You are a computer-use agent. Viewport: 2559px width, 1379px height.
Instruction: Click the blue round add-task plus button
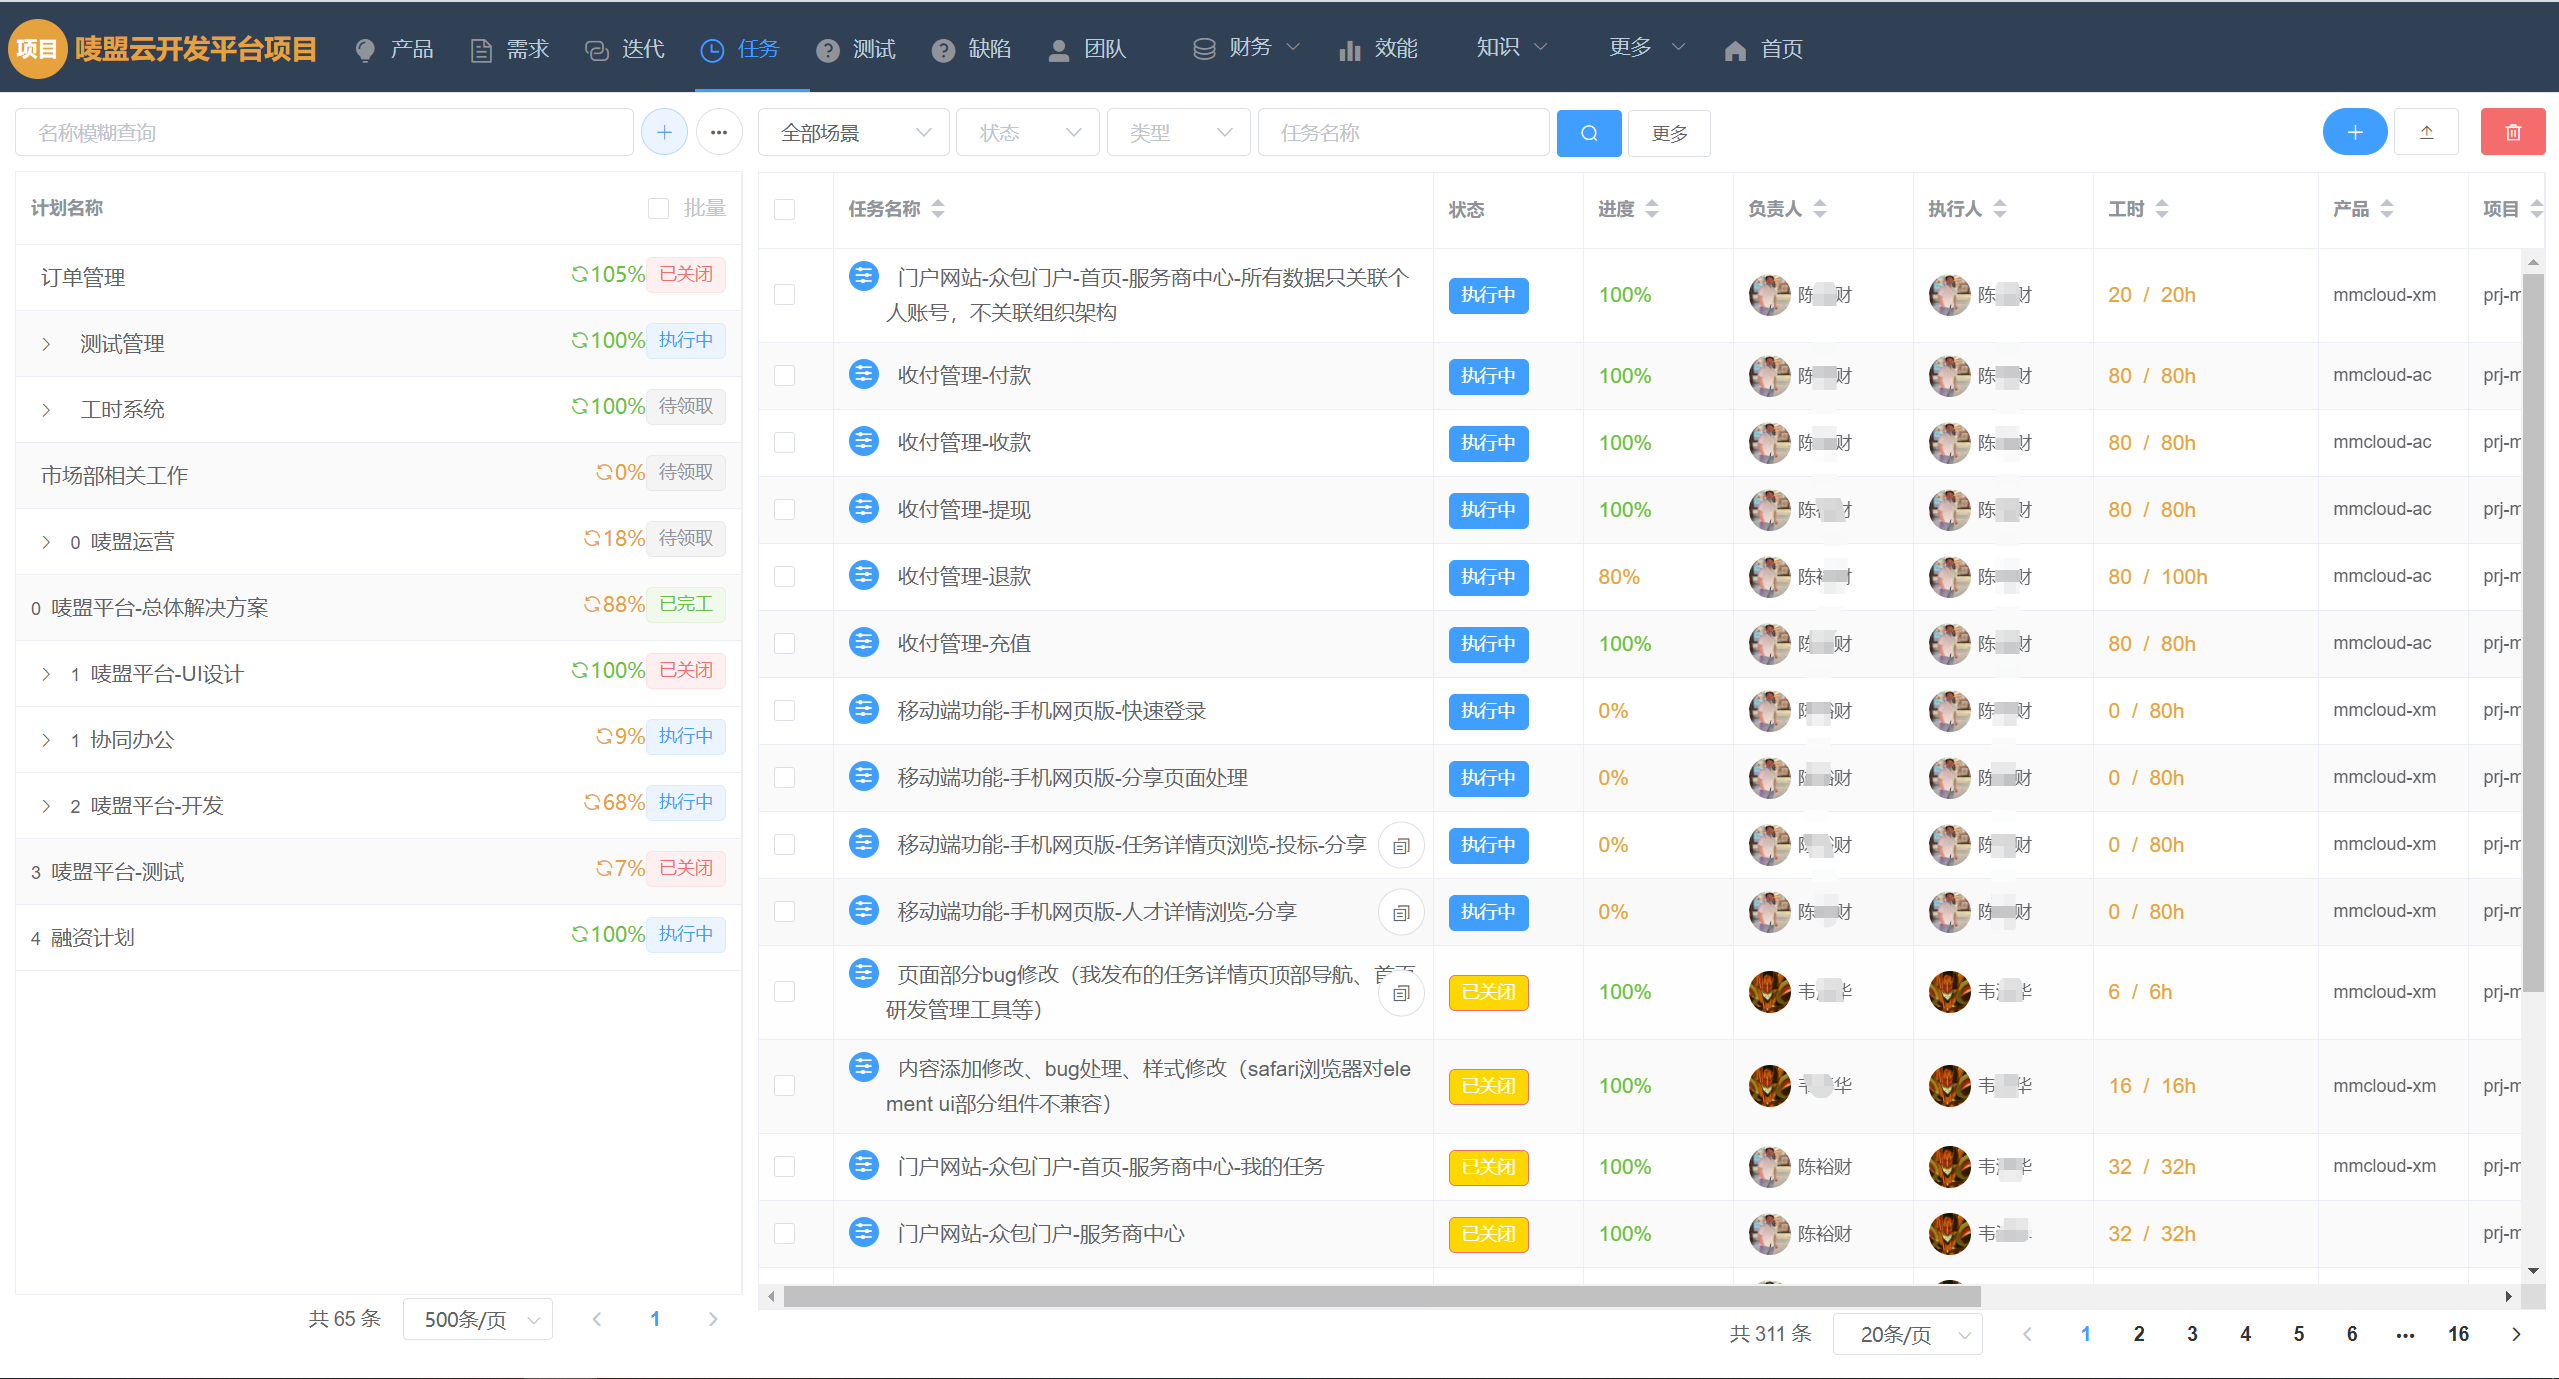pos(2354,132)
